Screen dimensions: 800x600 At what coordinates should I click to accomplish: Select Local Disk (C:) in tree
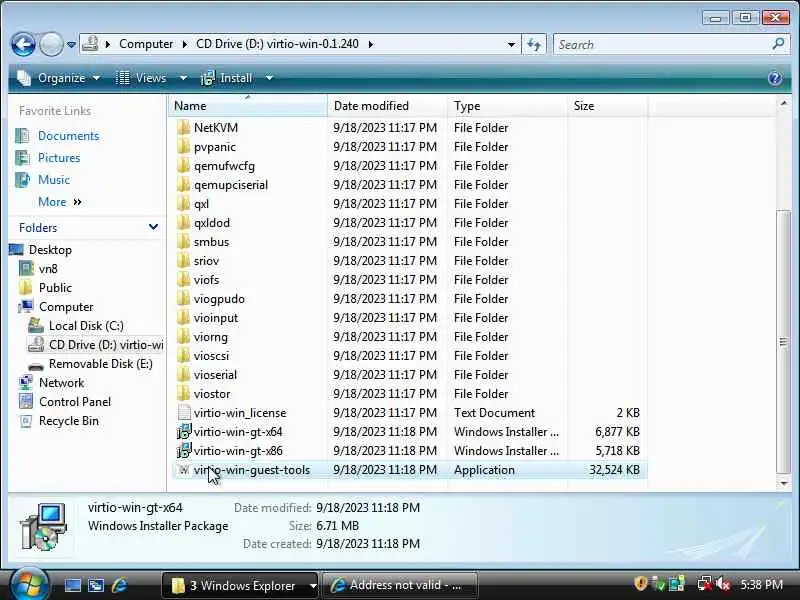pyautogui.click(x=86, y=326)
